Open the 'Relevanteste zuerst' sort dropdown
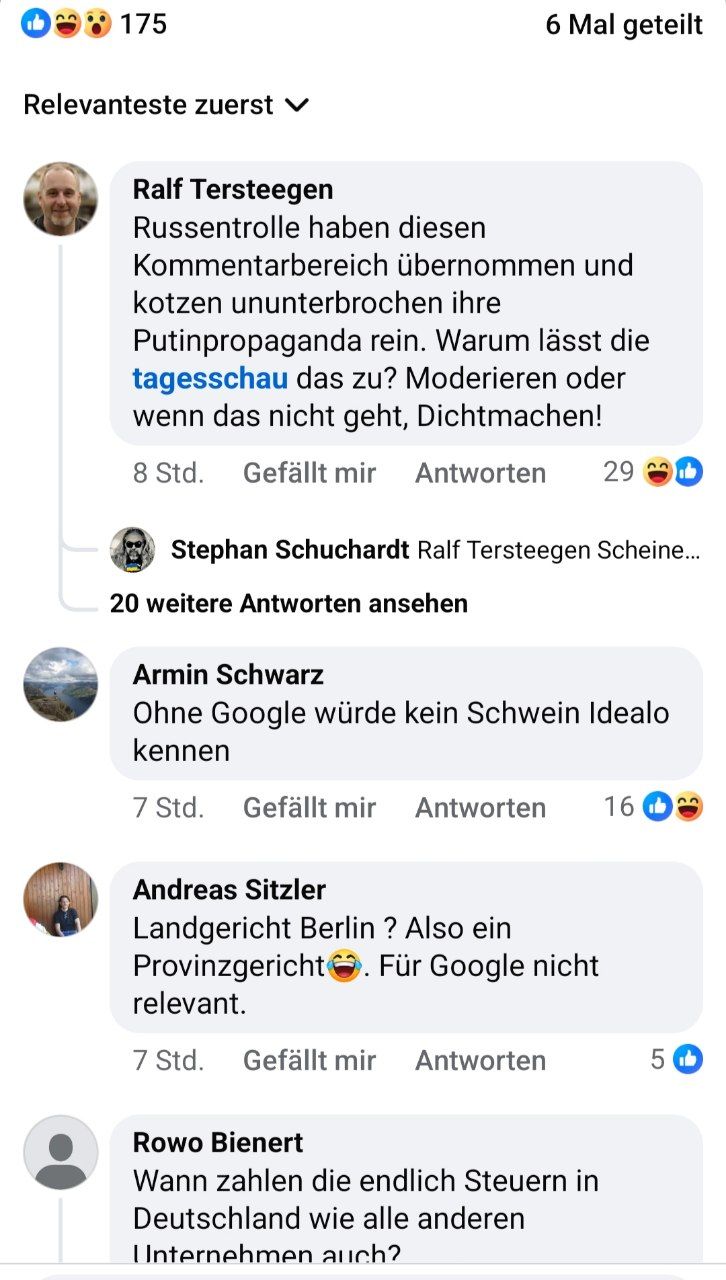 [x=166, y=105]
